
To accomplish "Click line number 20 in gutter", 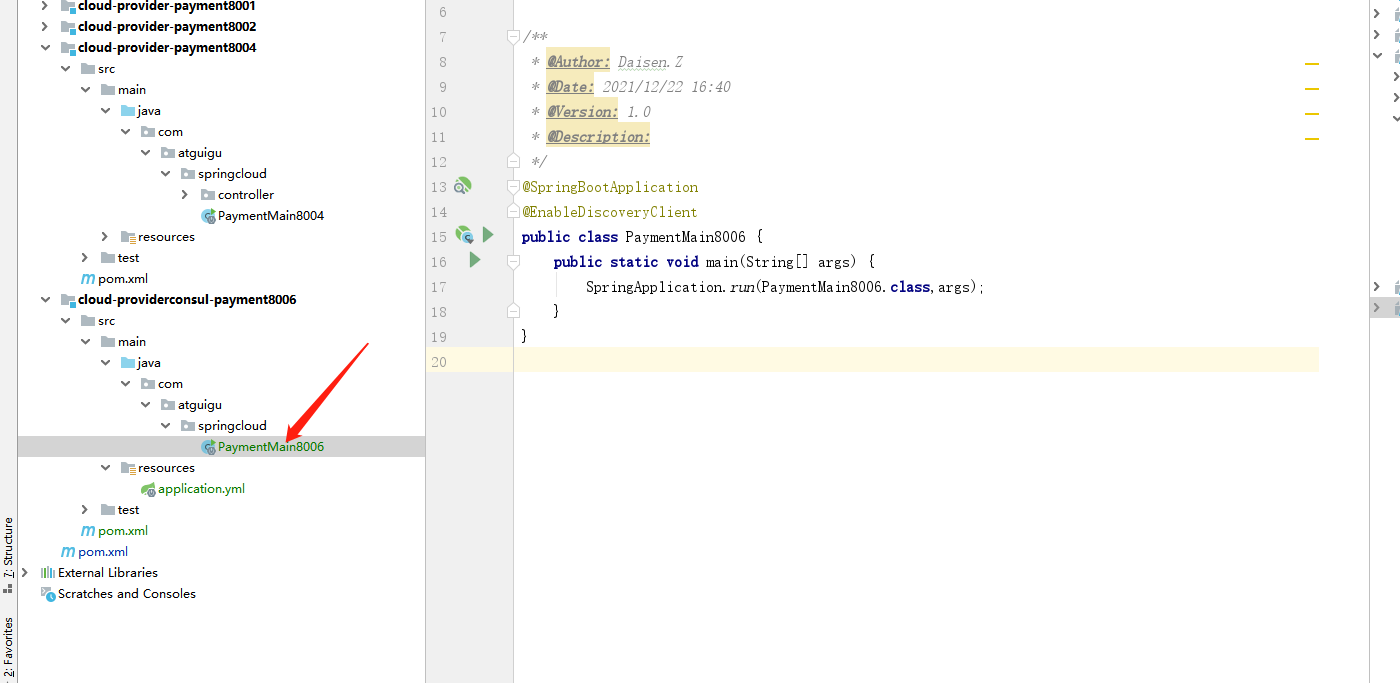I will (439, 362).
